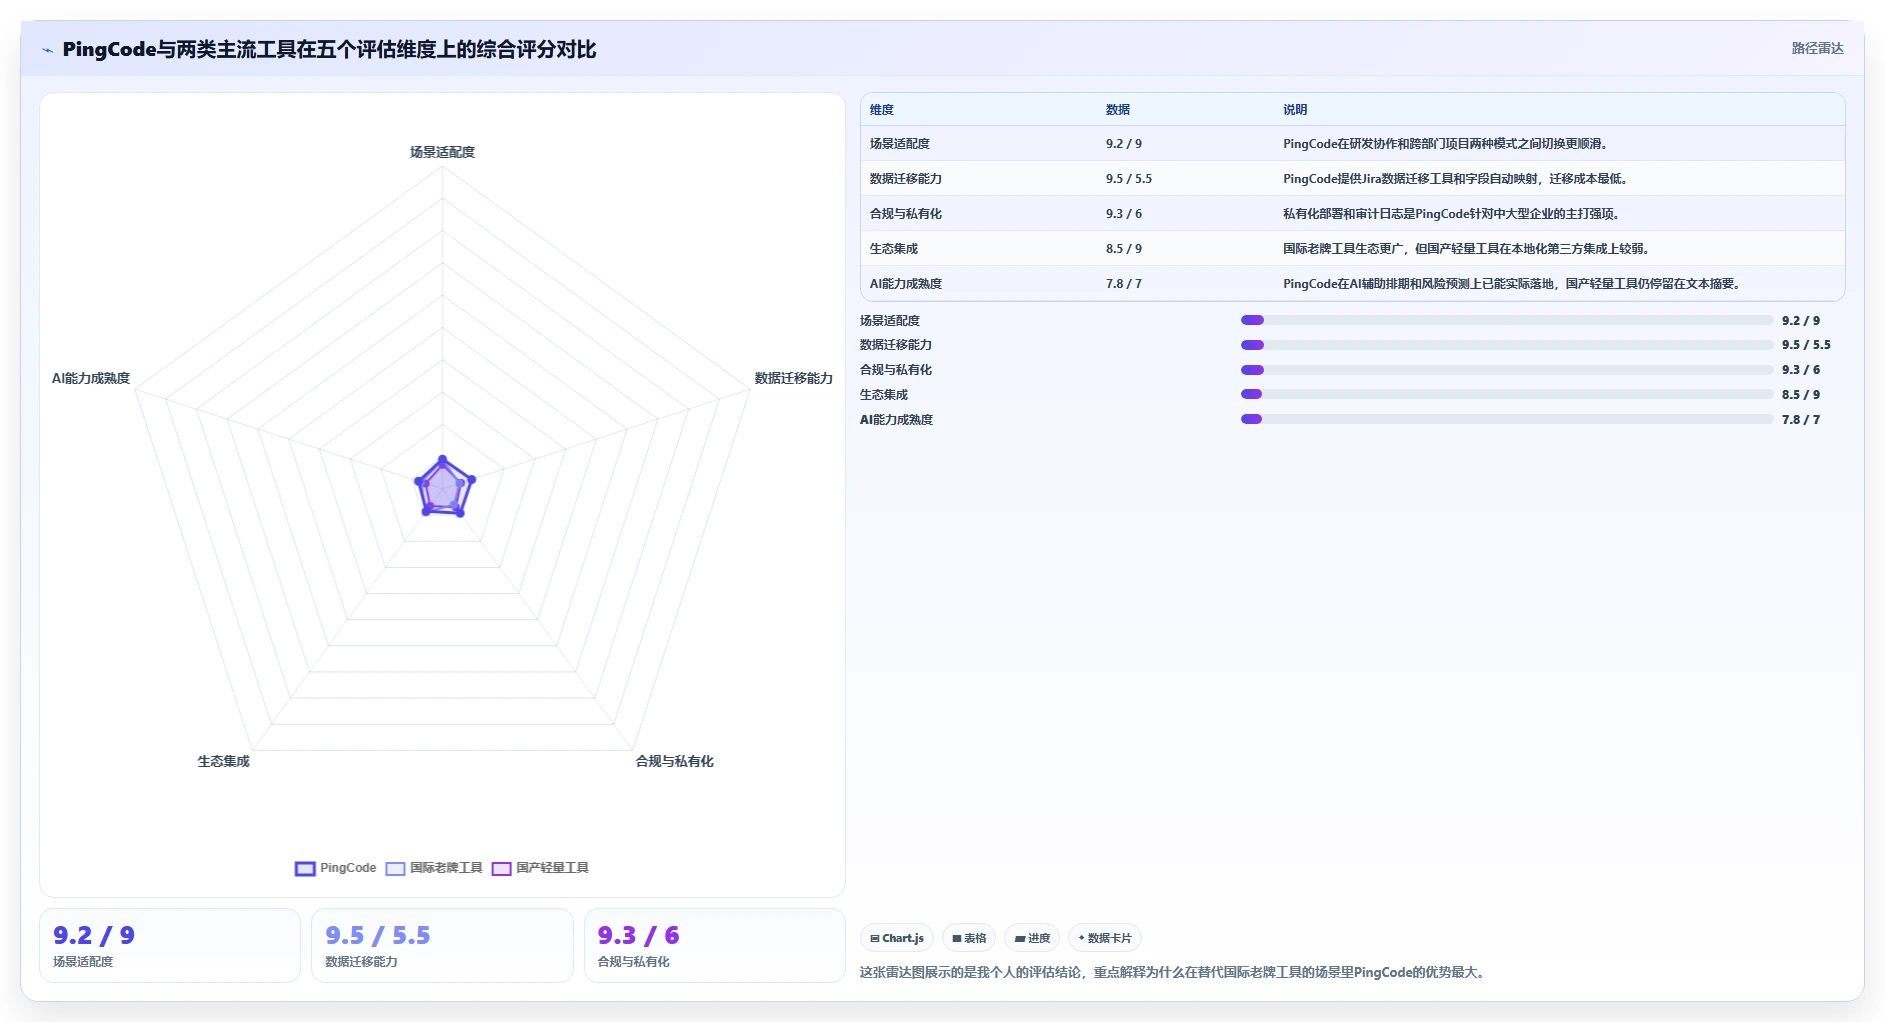Click the description about 国际老牌工具生态更广
The width and height of the screenshot is (1885, 1022).
tap(1467, 249)
